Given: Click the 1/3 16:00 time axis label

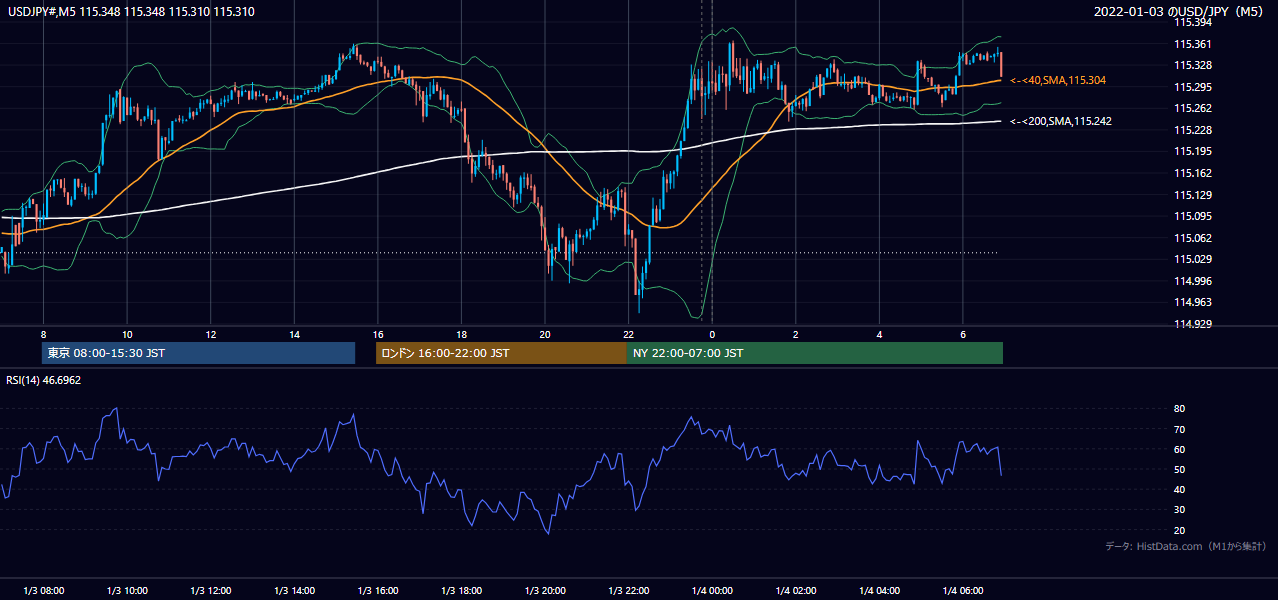Looking at the screenshot, I should (x=377, y=590).
